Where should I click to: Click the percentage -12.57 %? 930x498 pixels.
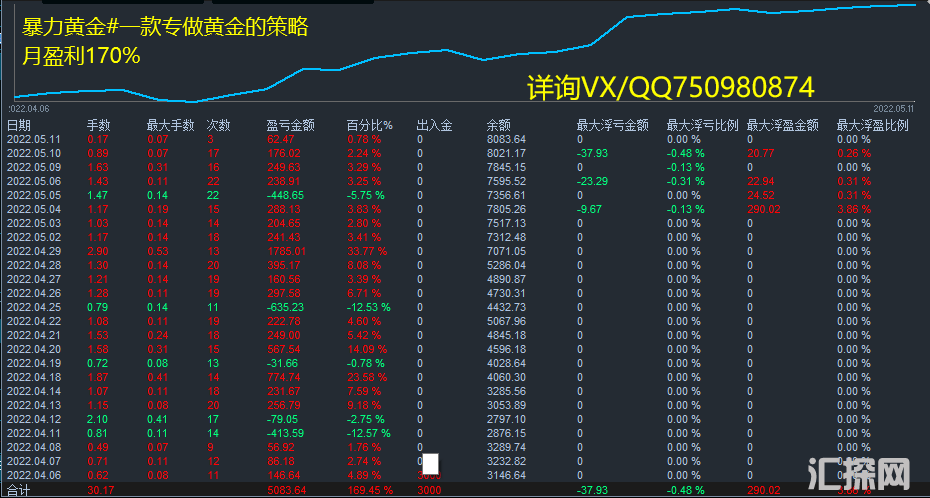pos(369,433)
